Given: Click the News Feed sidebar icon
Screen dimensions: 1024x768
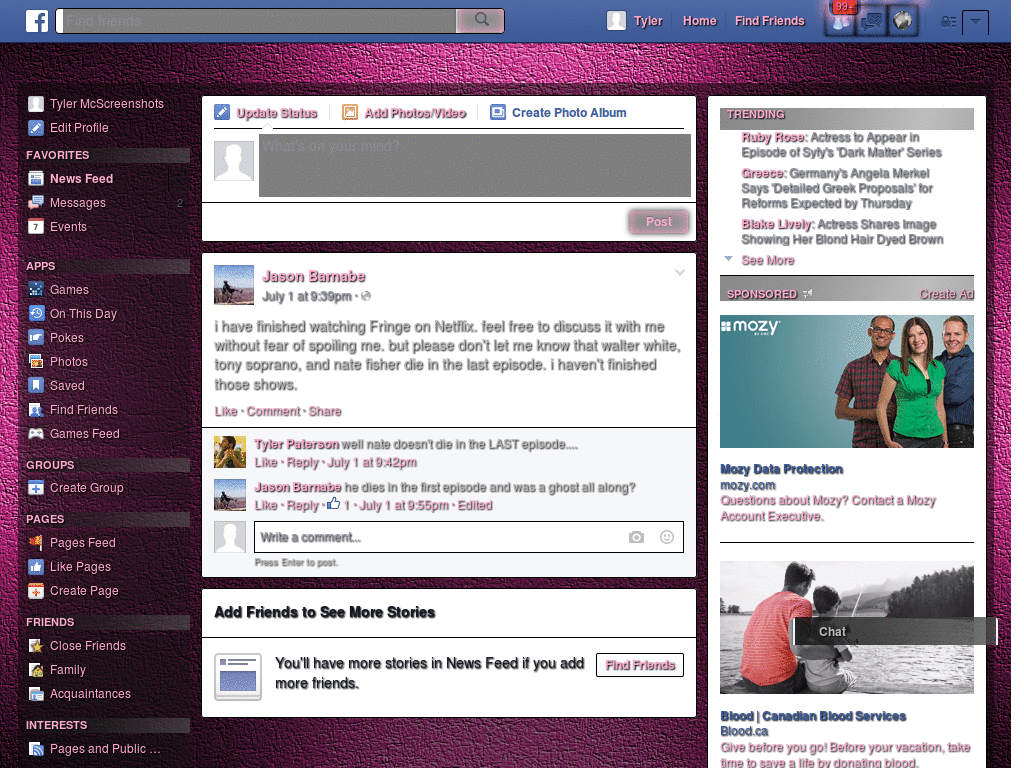Looking at the screenshot, I should (x=36, y=178).
